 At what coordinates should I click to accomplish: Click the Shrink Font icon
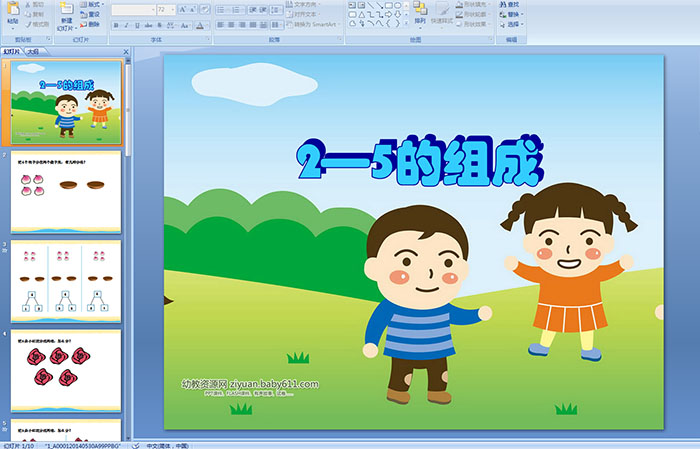pyautogui.click(x=193, y=9)
